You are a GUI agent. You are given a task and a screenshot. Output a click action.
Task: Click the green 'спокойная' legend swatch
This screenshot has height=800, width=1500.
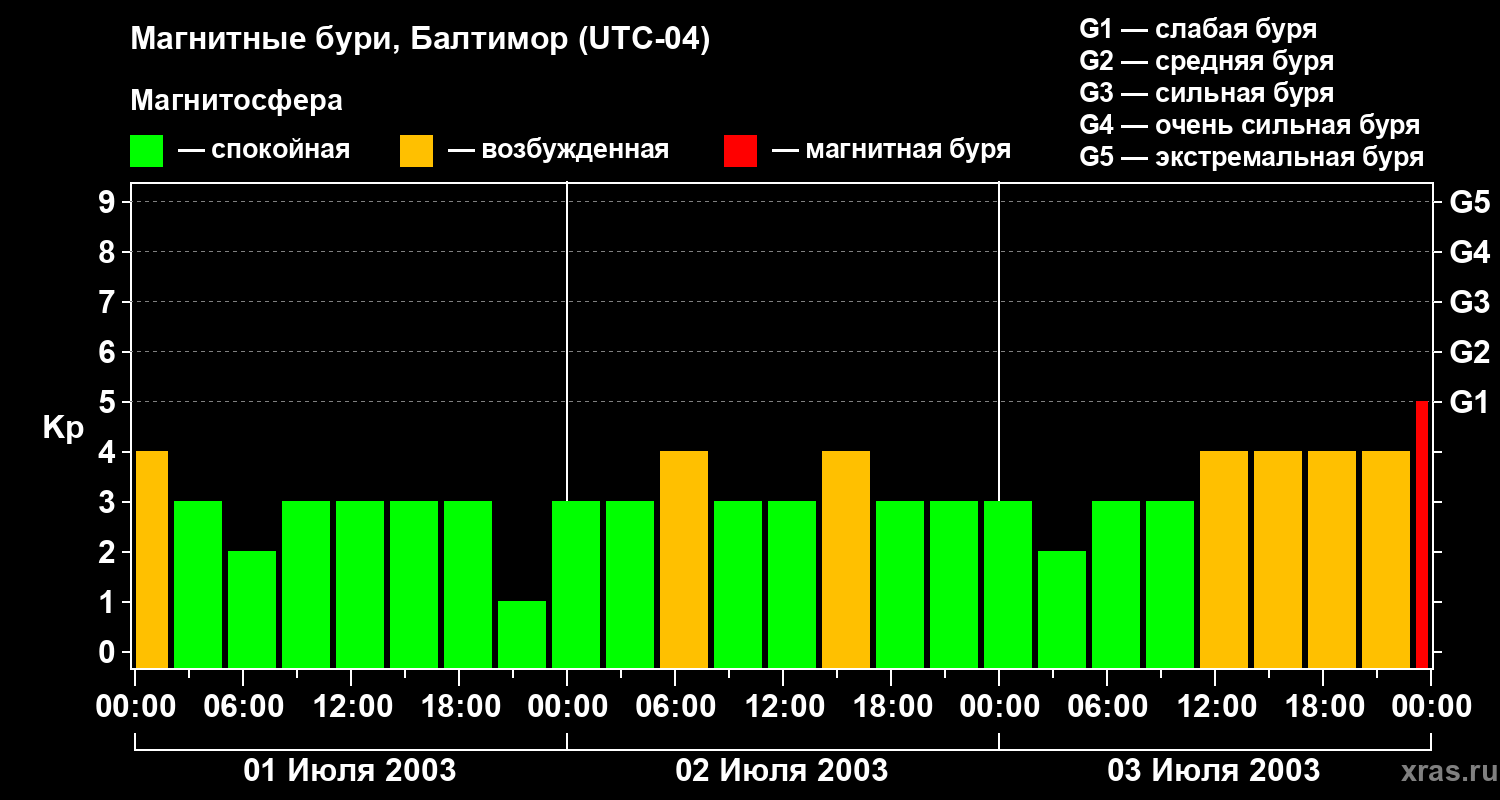pos(146,151)
